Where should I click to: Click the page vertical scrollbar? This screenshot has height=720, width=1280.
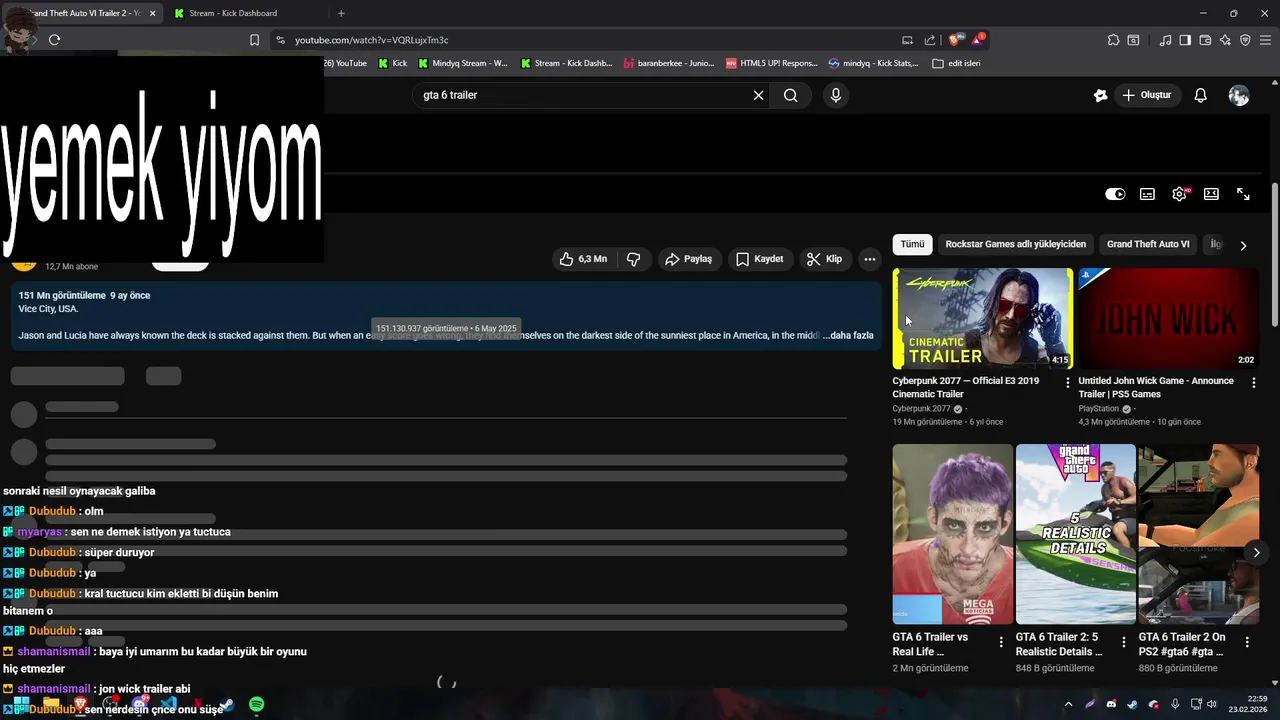(x=1274, y=254)
